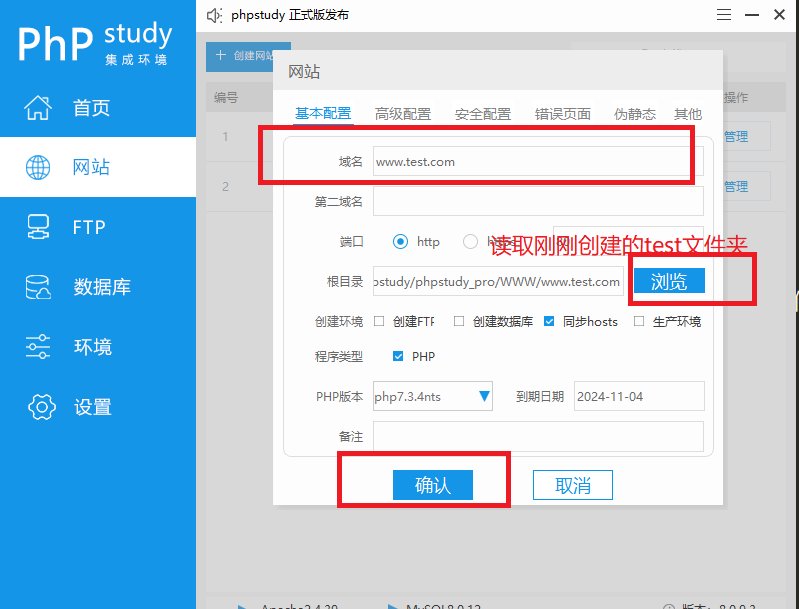Switch to the 其他 tab
The image size is (799, 609).
pos(688,114)
